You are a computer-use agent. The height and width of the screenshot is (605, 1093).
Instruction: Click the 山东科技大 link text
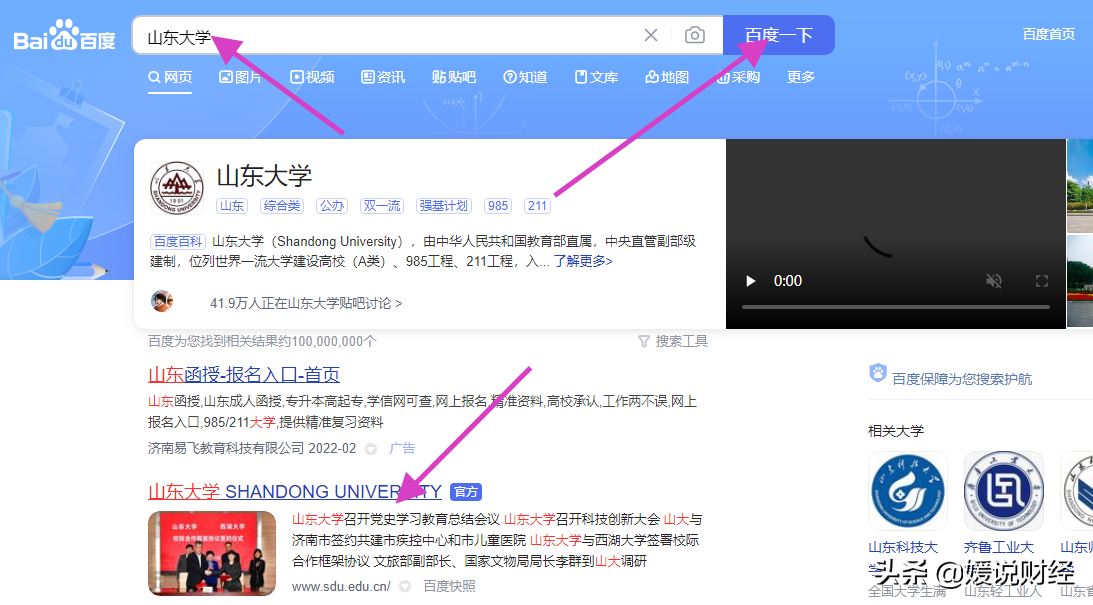coord(903,547)
